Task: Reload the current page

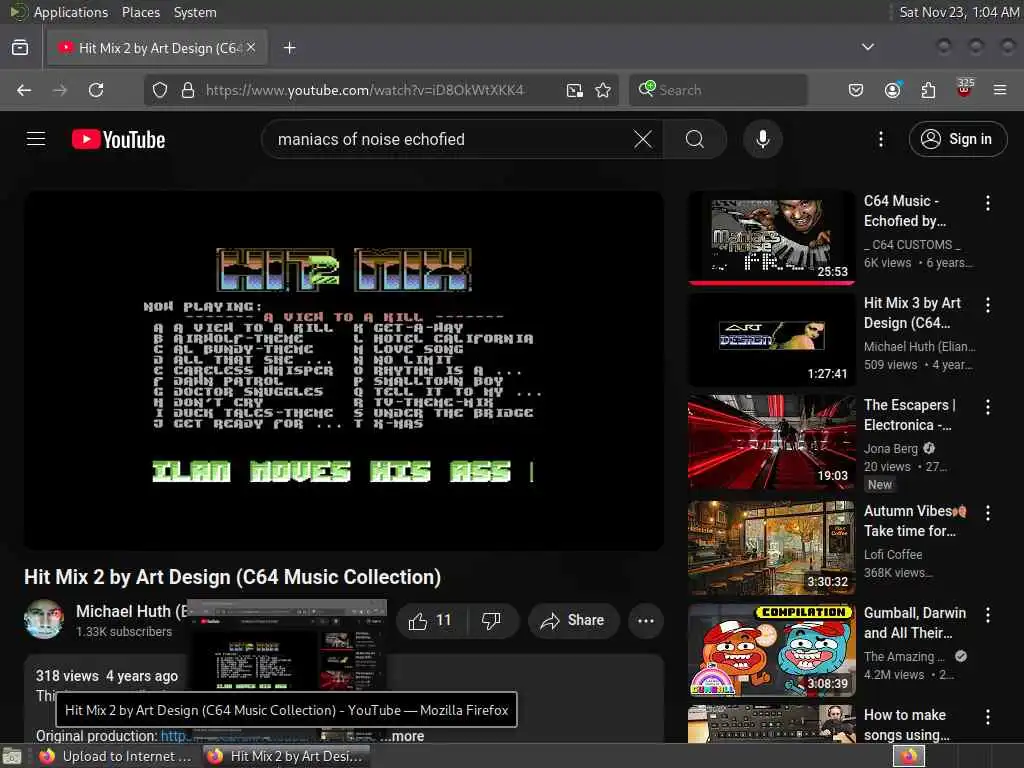Action: 96,90
